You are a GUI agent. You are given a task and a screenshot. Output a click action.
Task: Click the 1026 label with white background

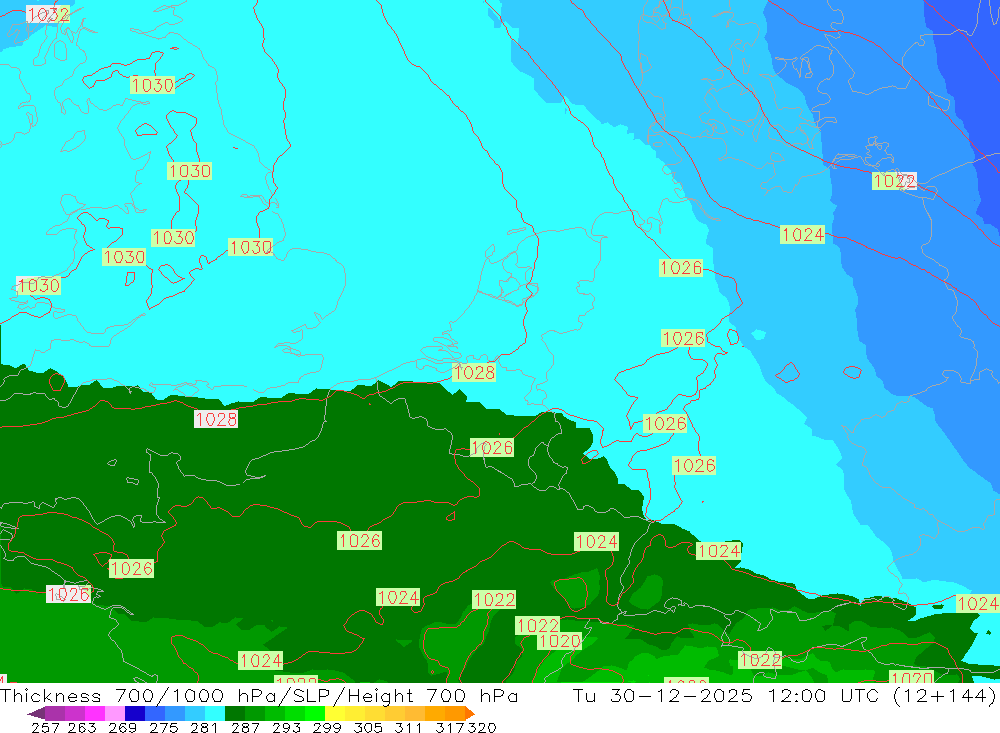(69, 594)
